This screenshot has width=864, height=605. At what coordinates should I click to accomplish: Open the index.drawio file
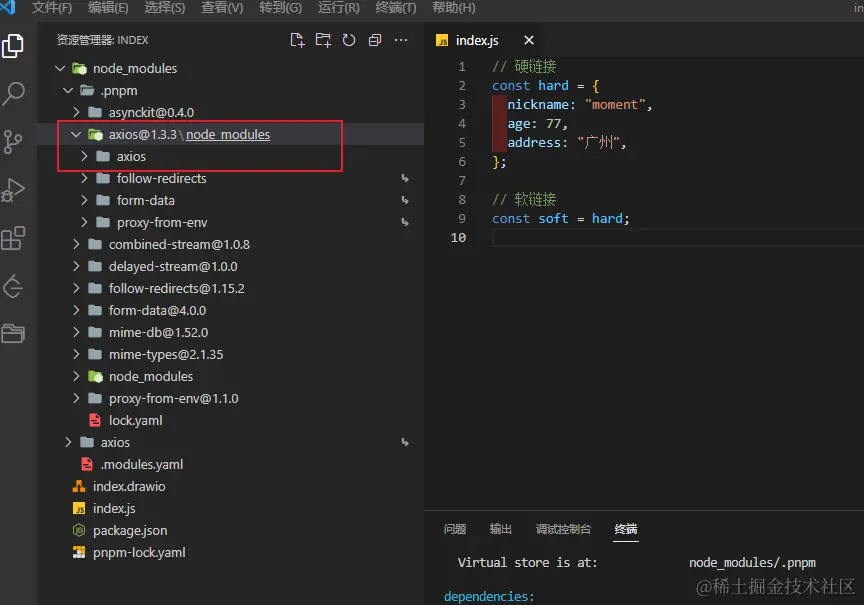129,487
